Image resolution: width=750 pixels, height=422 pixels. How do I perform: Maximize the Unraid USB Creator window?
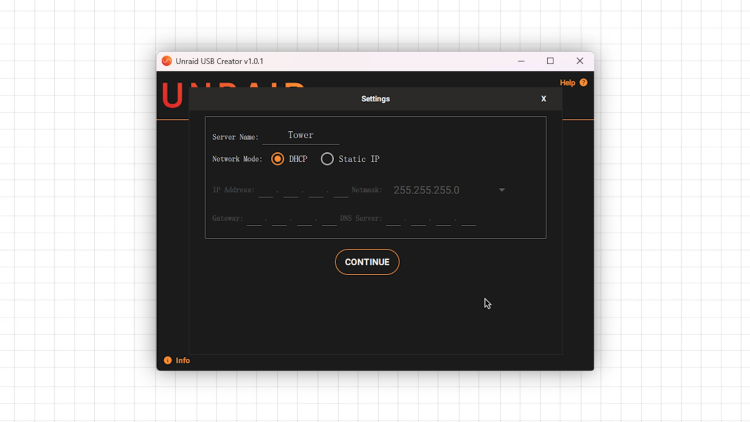click(551, 61)
